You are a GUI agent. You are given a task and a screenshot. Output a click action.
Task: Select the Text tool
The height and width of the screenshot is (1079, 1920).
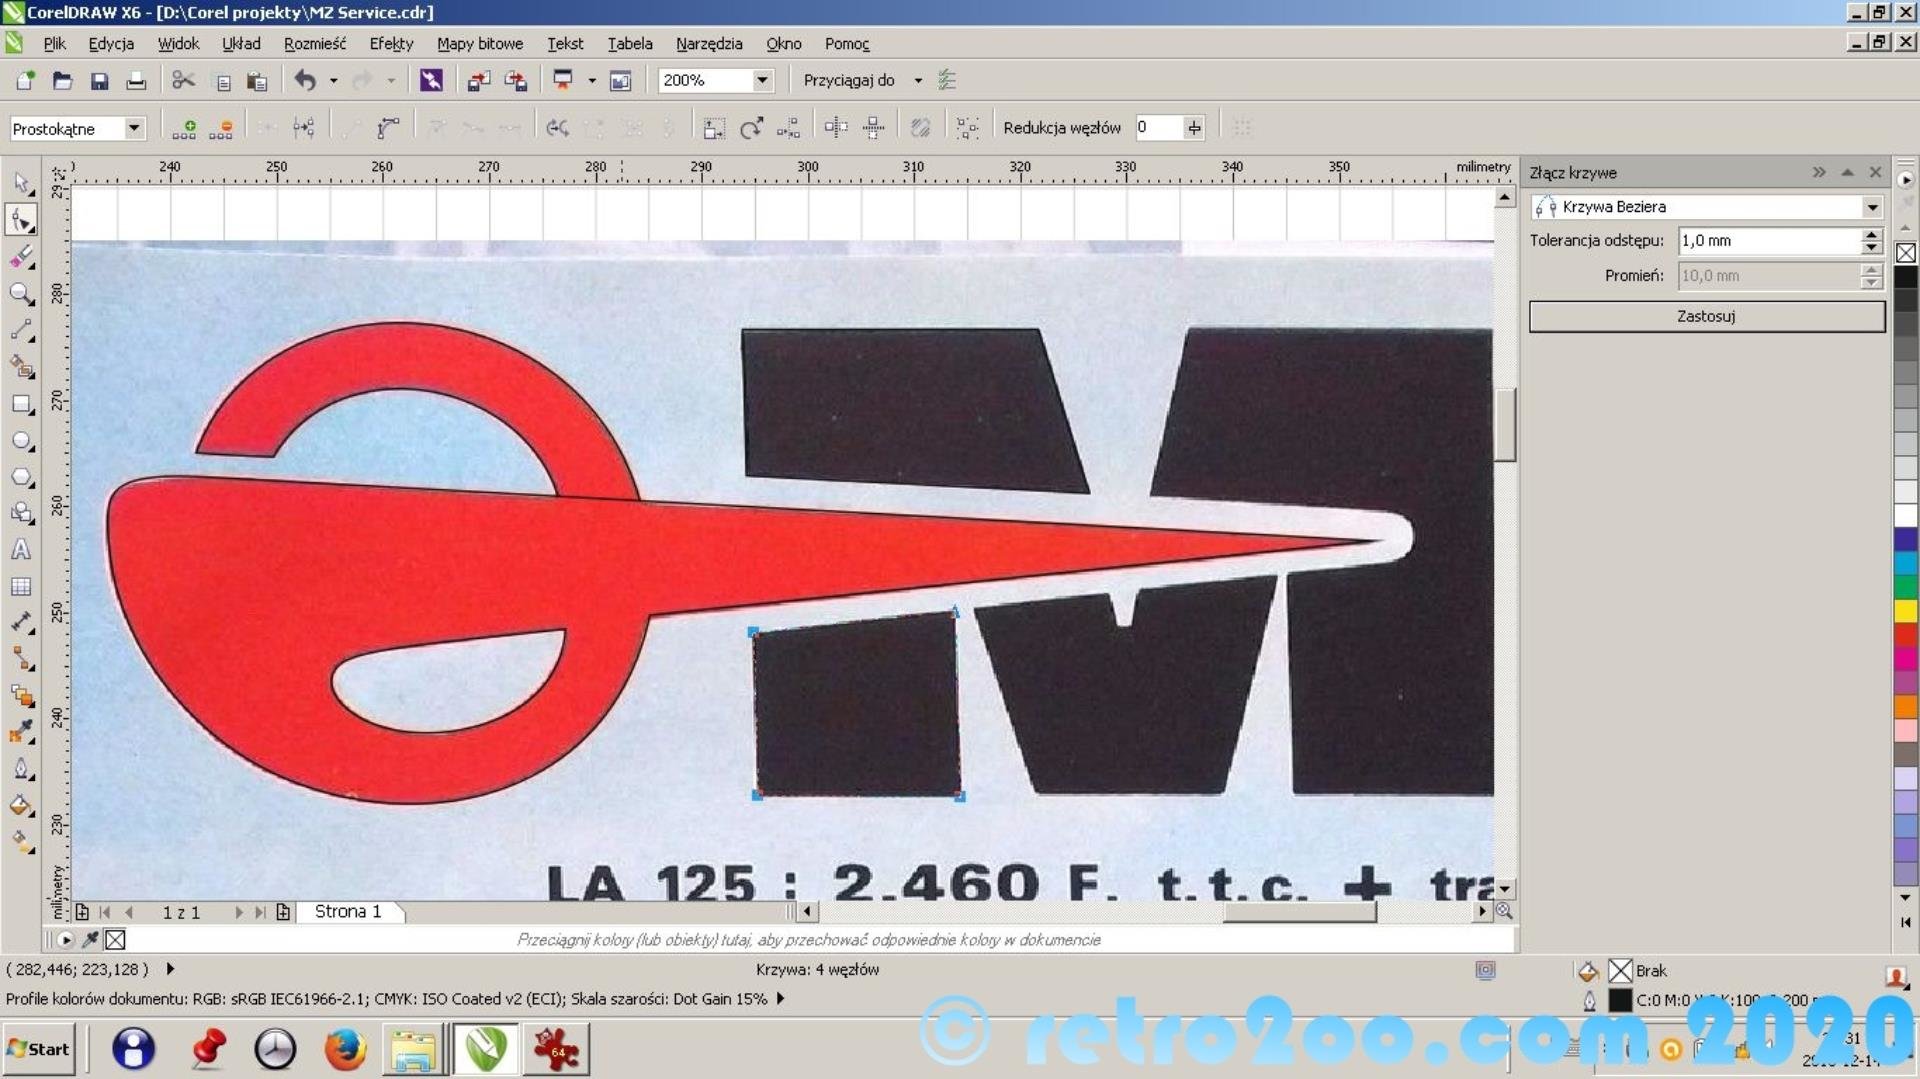pos(21,550)
